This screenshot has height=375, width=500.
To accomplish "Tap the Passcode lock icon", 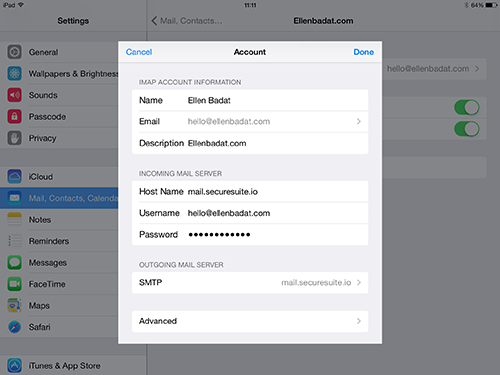I will pyautogui.click(x=14, y=117).
